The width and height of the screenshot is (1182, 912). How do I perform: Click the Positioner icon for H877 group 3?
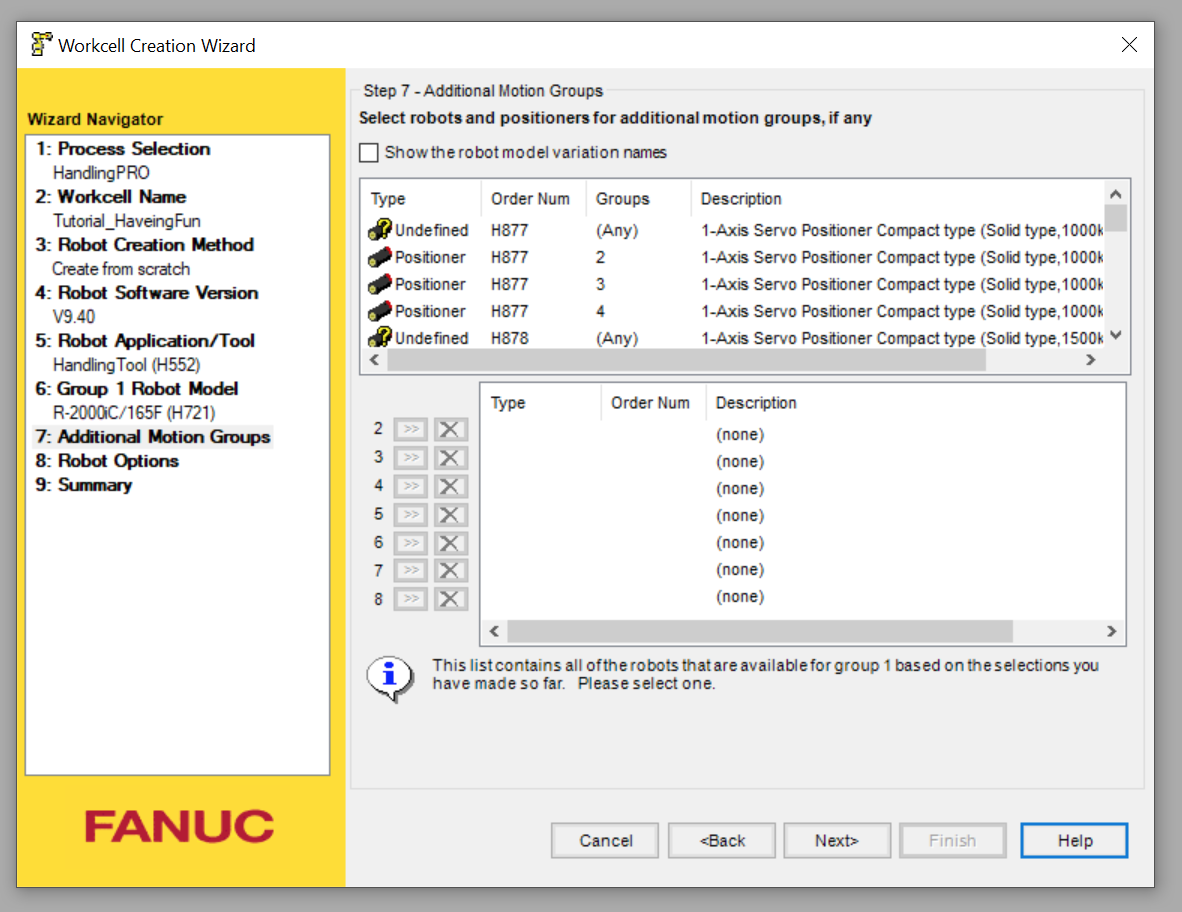tap(380, 284)
